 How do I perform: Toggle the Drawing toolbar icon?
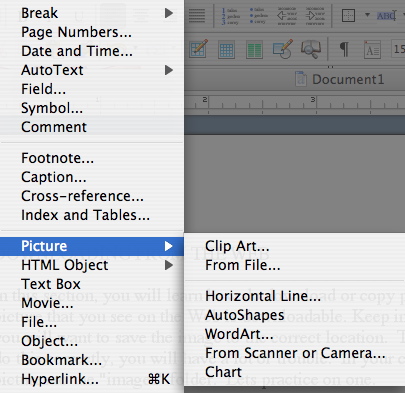[x=282, y=49]
